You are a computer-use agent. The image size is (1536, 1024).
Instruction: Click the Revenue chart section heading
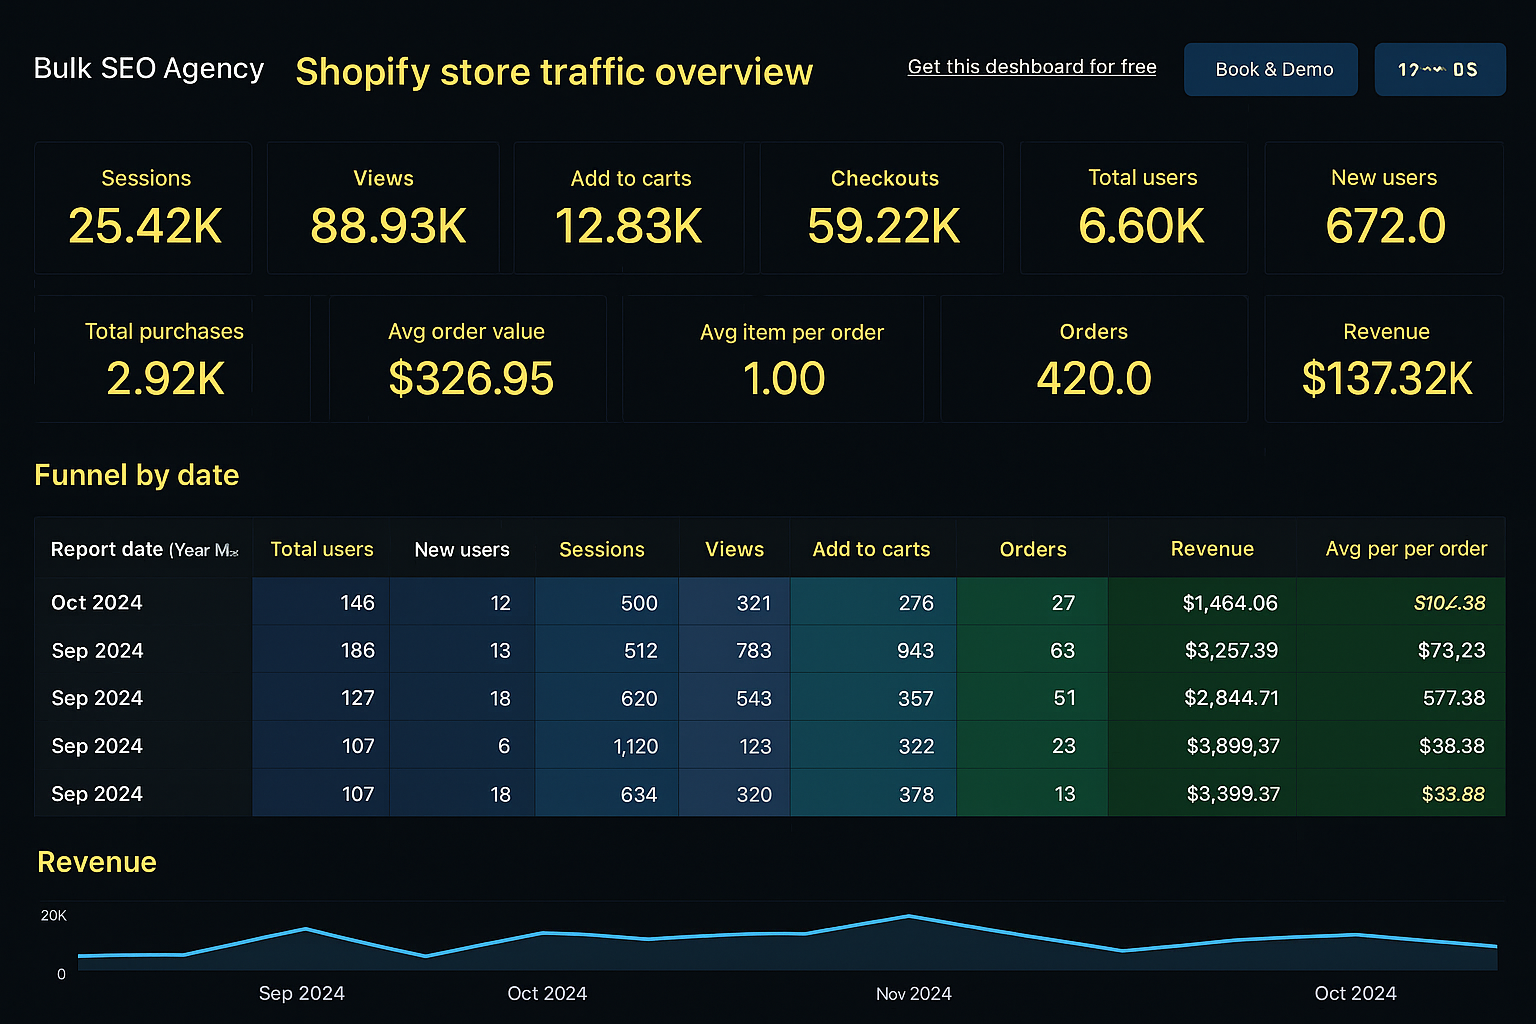97,862
